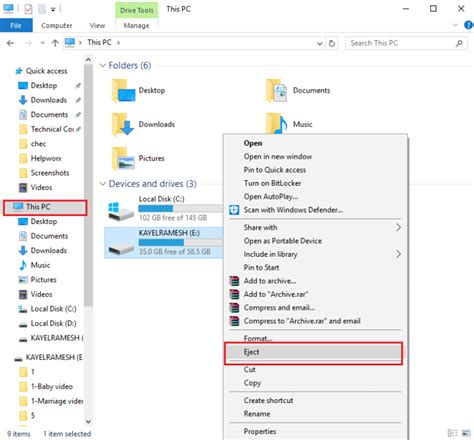Open the Local Disk (C:) drive icon

click(x=121, y=211)
